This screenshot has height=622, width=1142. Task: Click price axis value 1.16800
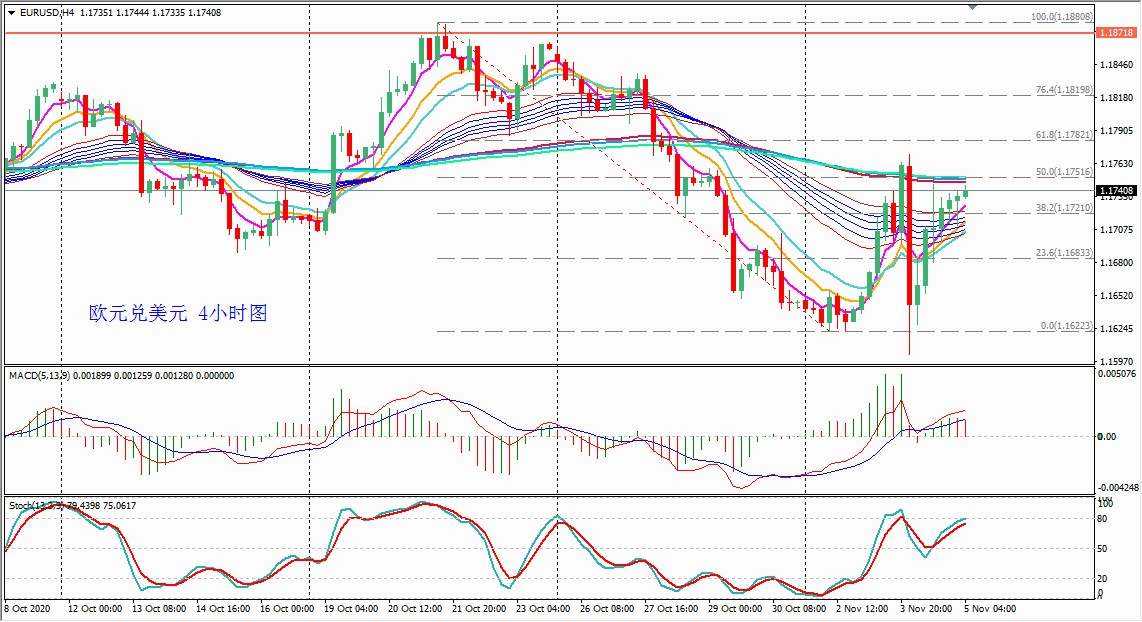click(1116, 262)
